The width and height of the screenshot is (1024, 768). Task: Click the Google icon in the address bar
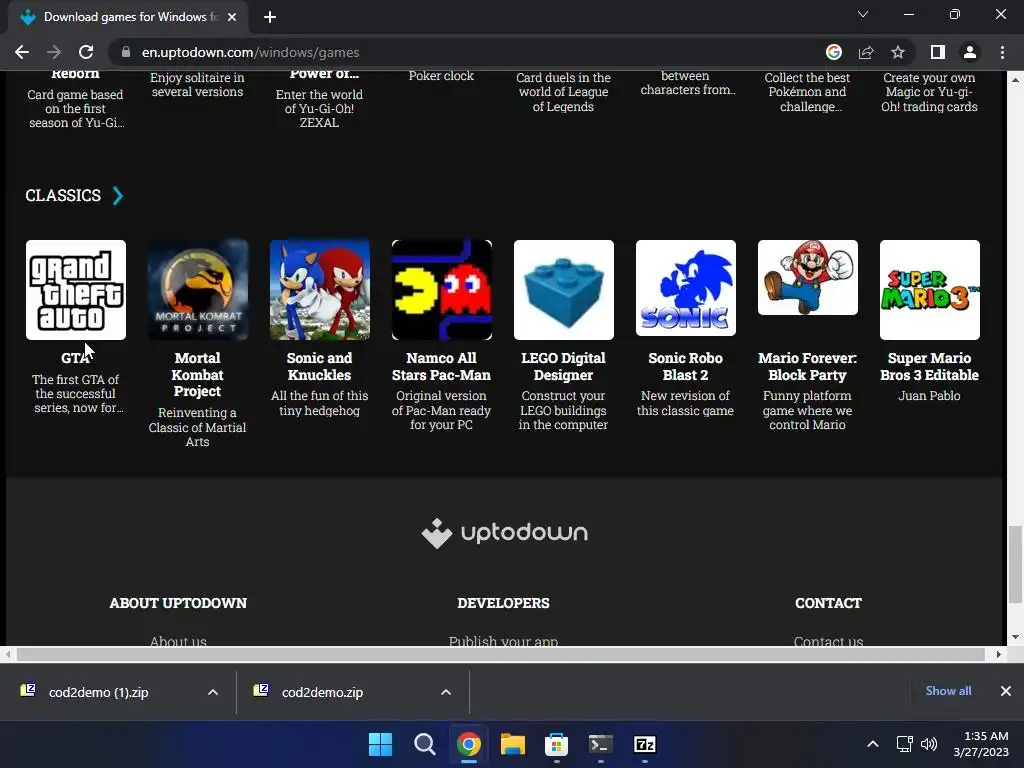[834, 52]
